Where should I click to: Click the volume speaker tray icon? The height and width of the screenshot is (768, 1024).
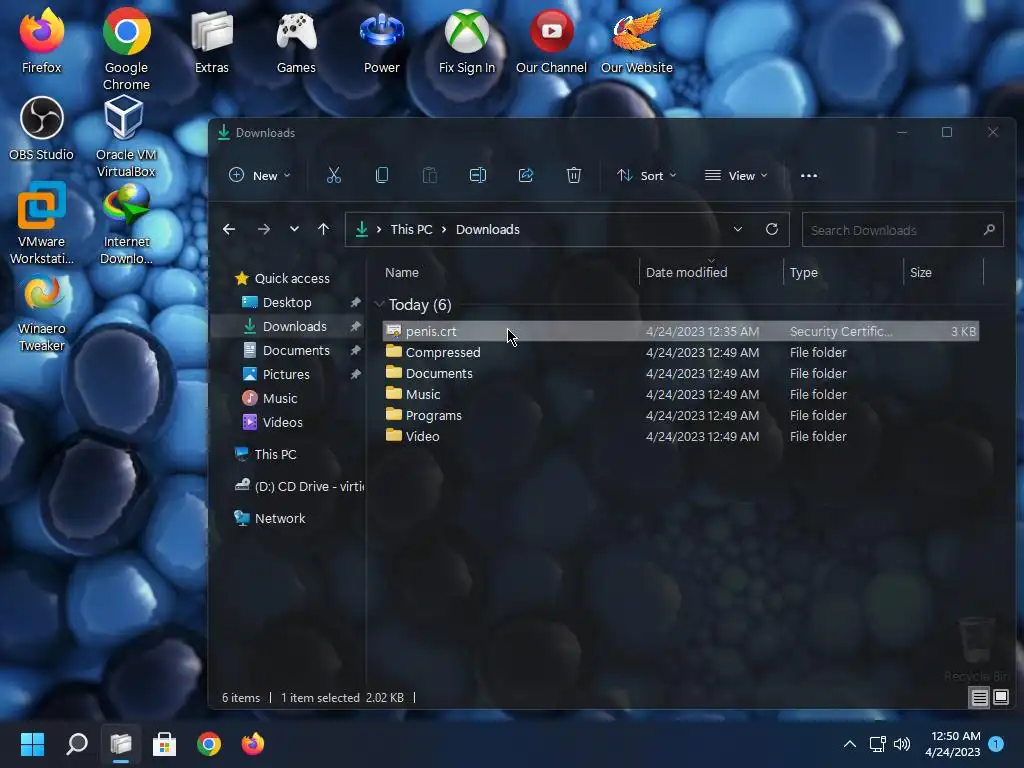point(902,744)
